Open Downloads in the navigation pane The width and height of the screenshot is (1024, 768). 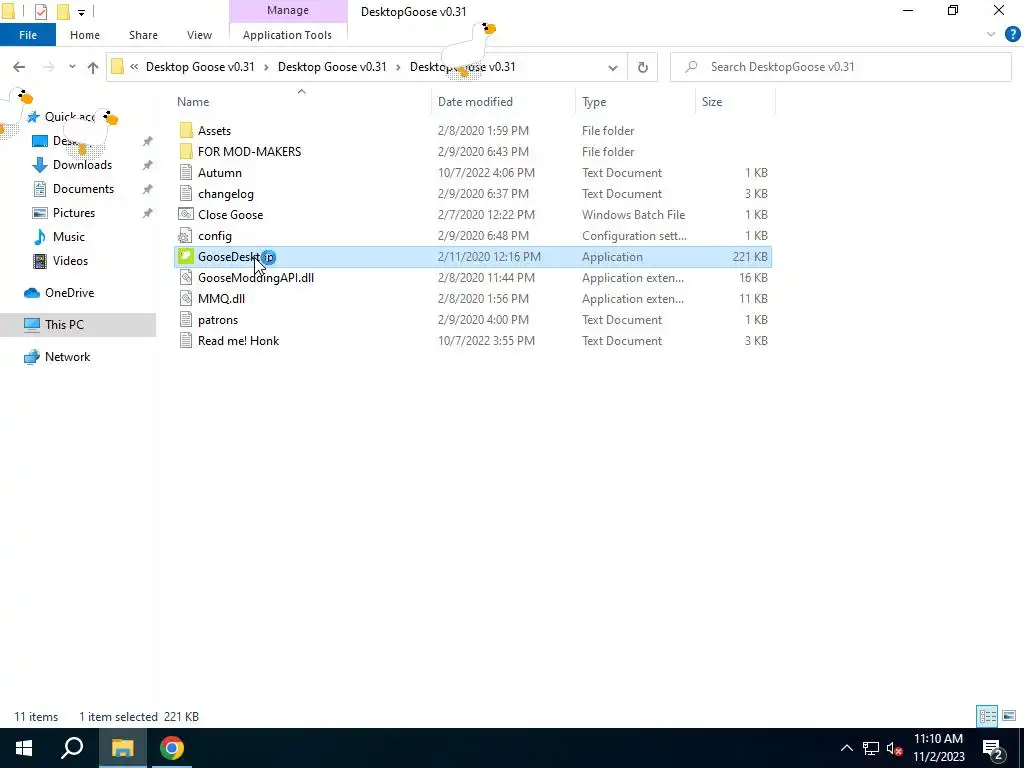click(82, 165)
